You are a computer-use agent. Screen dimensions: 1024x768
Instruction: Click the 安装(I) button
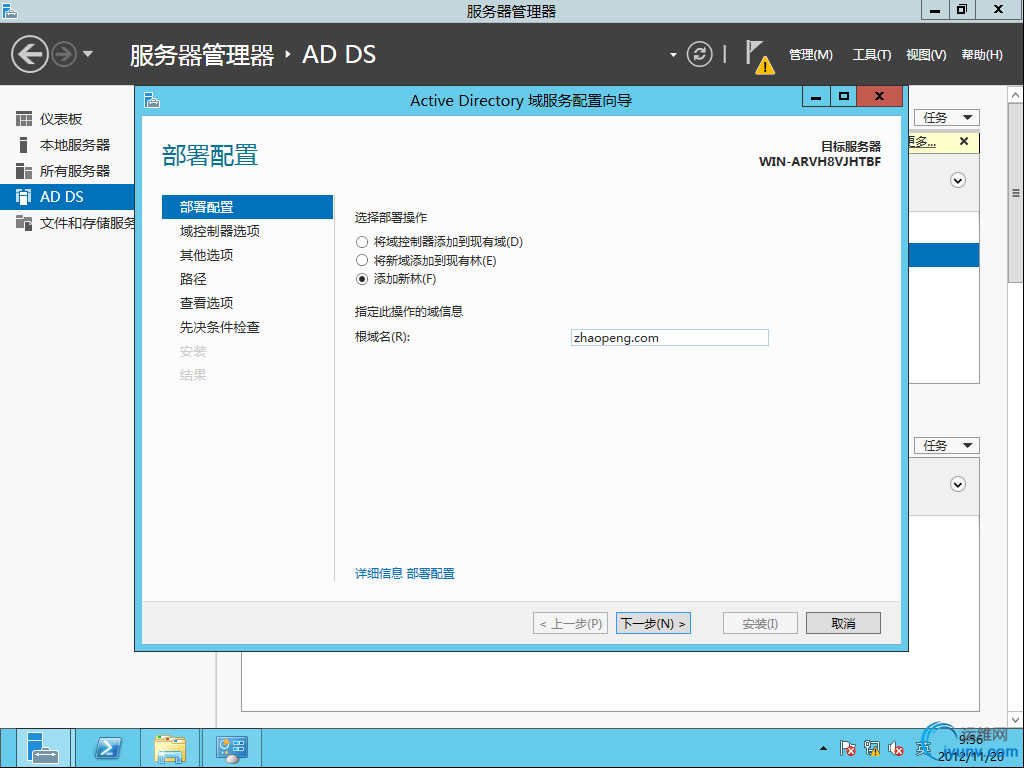tap(760, 624)
